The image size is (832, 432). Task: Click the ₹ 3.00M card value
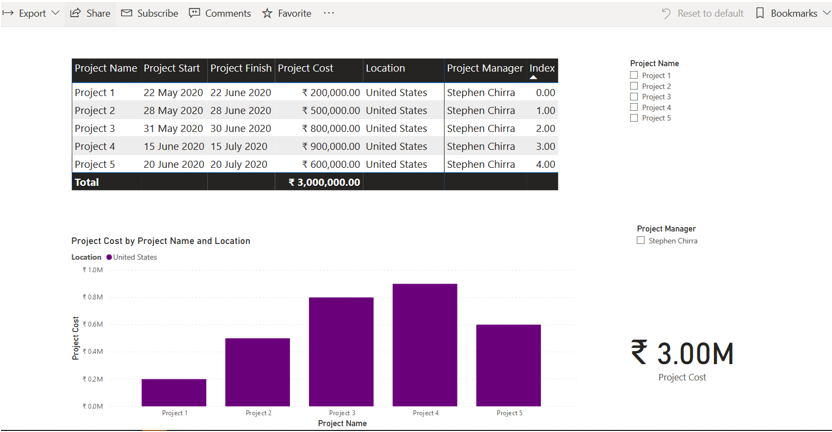682,353
